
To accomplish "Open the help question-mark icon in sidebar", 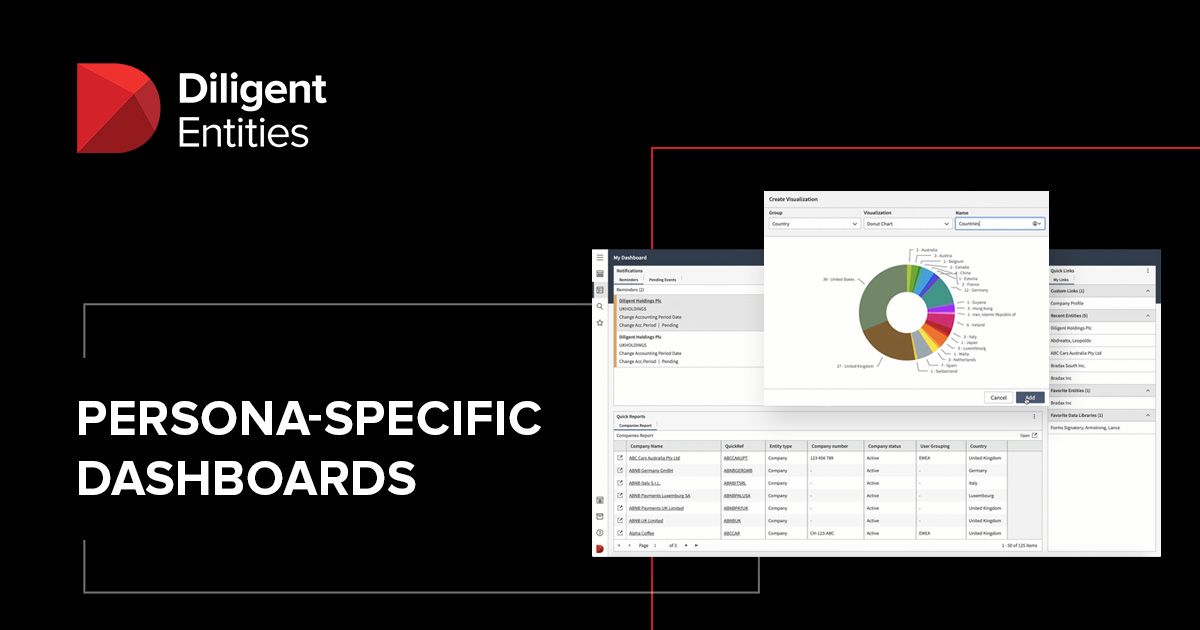I will pyautogui.click(x=600, y=532).
